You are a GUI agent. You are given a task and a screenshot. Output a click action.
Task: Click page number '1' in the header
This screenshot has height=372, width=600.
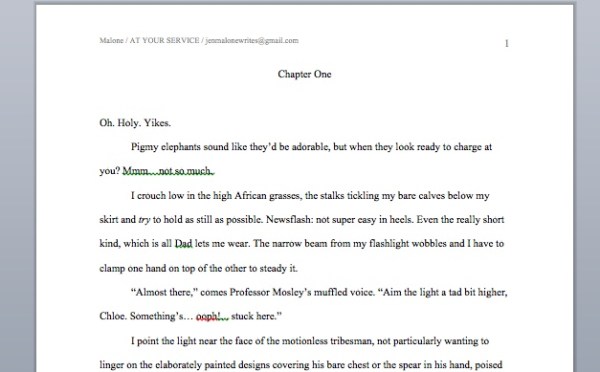(x=507, y=43)
